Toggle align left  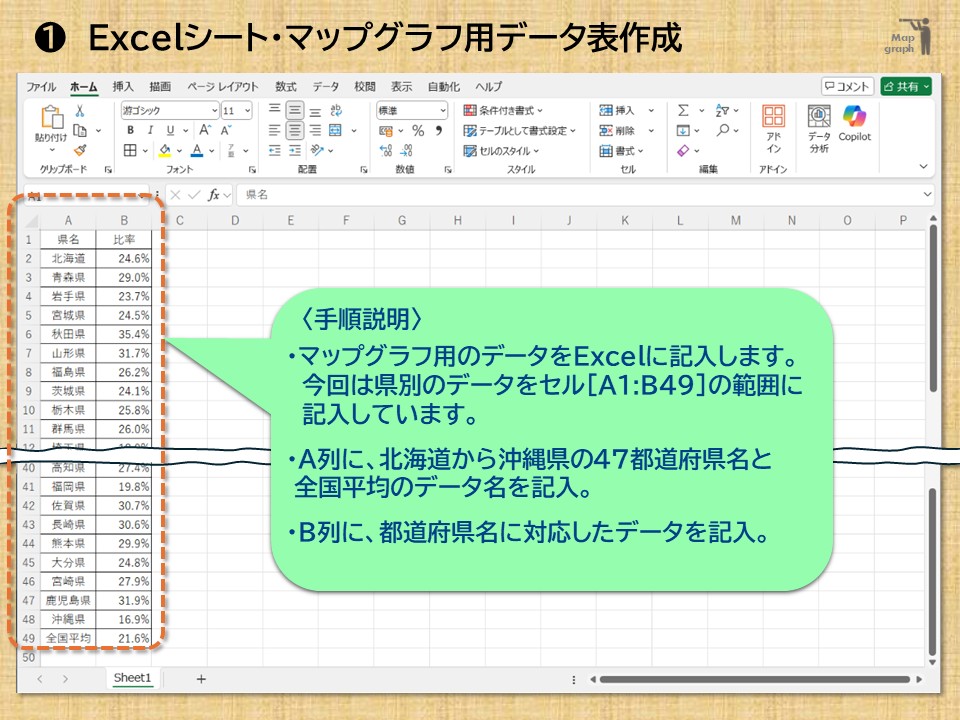coord(275,130)
